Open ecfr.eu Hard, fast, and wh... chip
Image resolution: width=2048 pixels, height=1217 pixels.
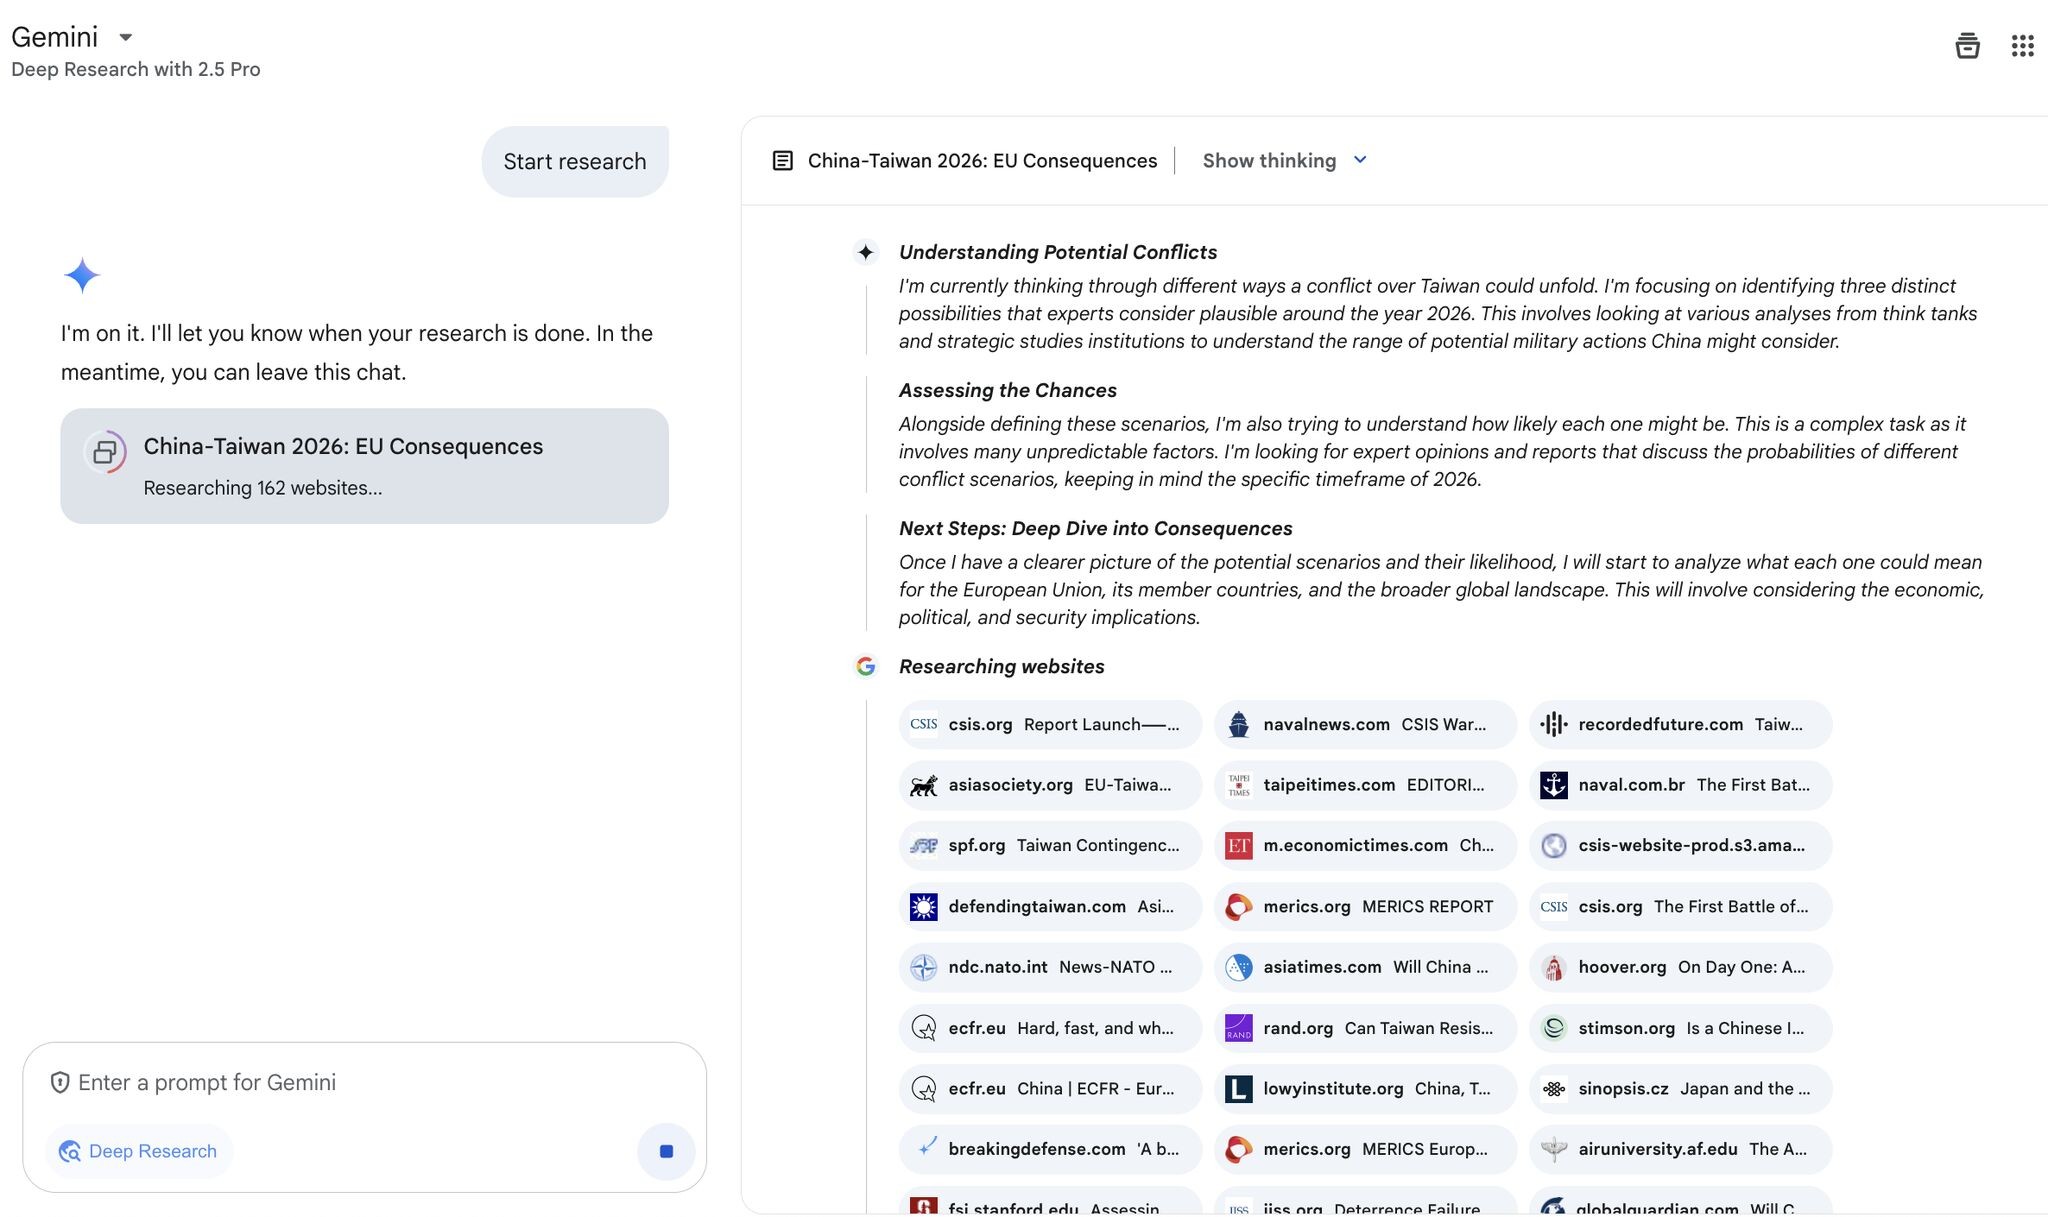[x=1050, y=1028]
